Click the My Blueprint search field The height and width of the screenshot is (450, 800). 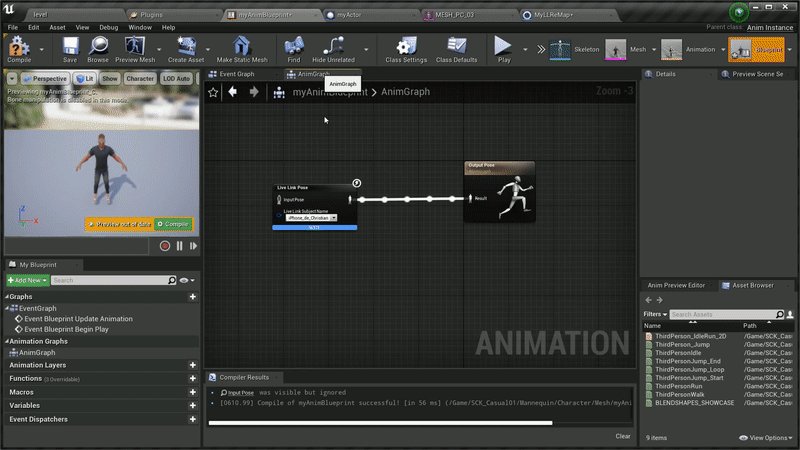[x=114, y=280]
